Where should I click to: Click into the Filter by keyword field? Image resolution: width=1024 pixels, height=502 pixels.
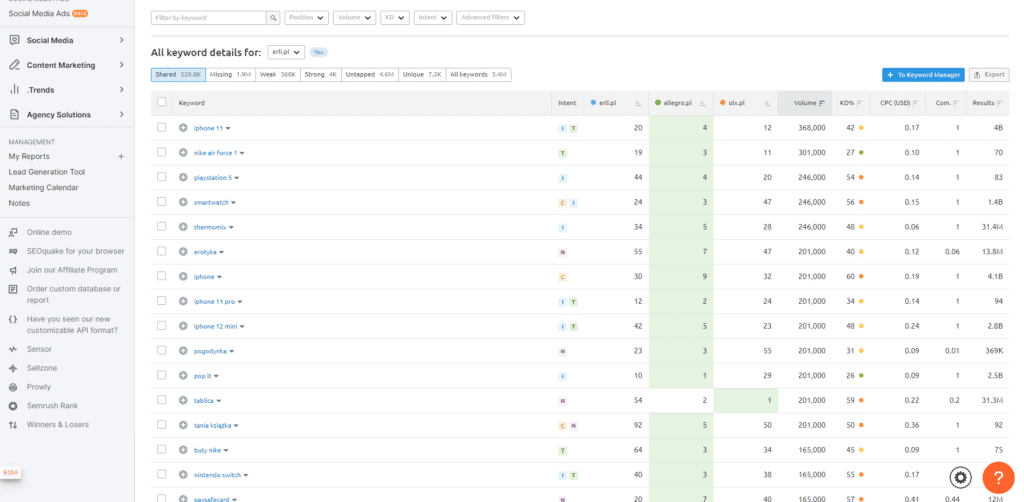pyautogui.click(x=209, y=18)
